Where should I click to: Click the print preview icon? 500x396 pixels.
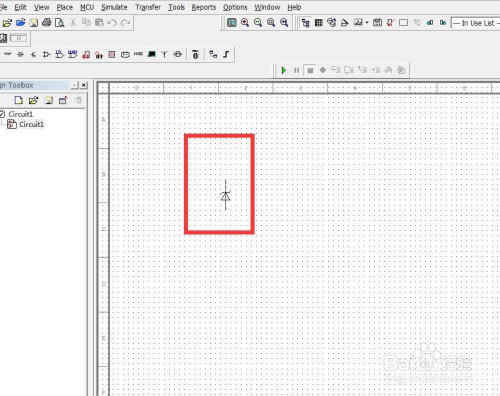pyautogui.click(x=60, y=23)
